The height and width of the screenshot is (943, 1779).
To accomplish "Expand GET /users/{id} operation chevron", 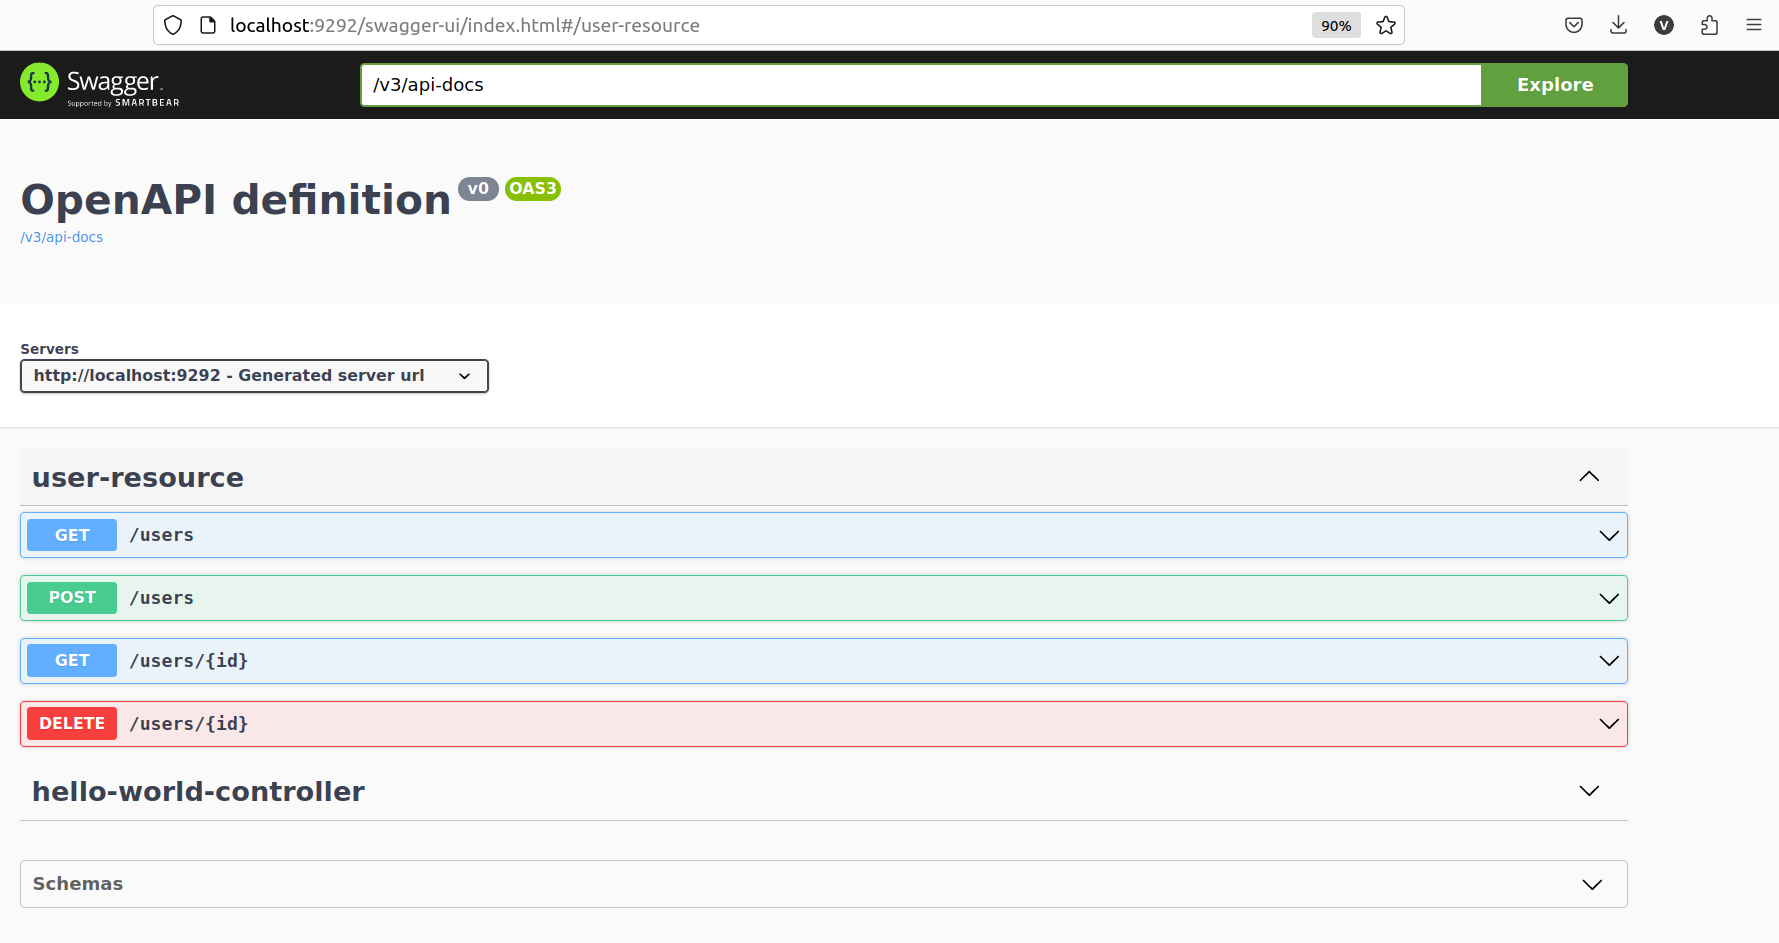I will [x=1608, y=661].
